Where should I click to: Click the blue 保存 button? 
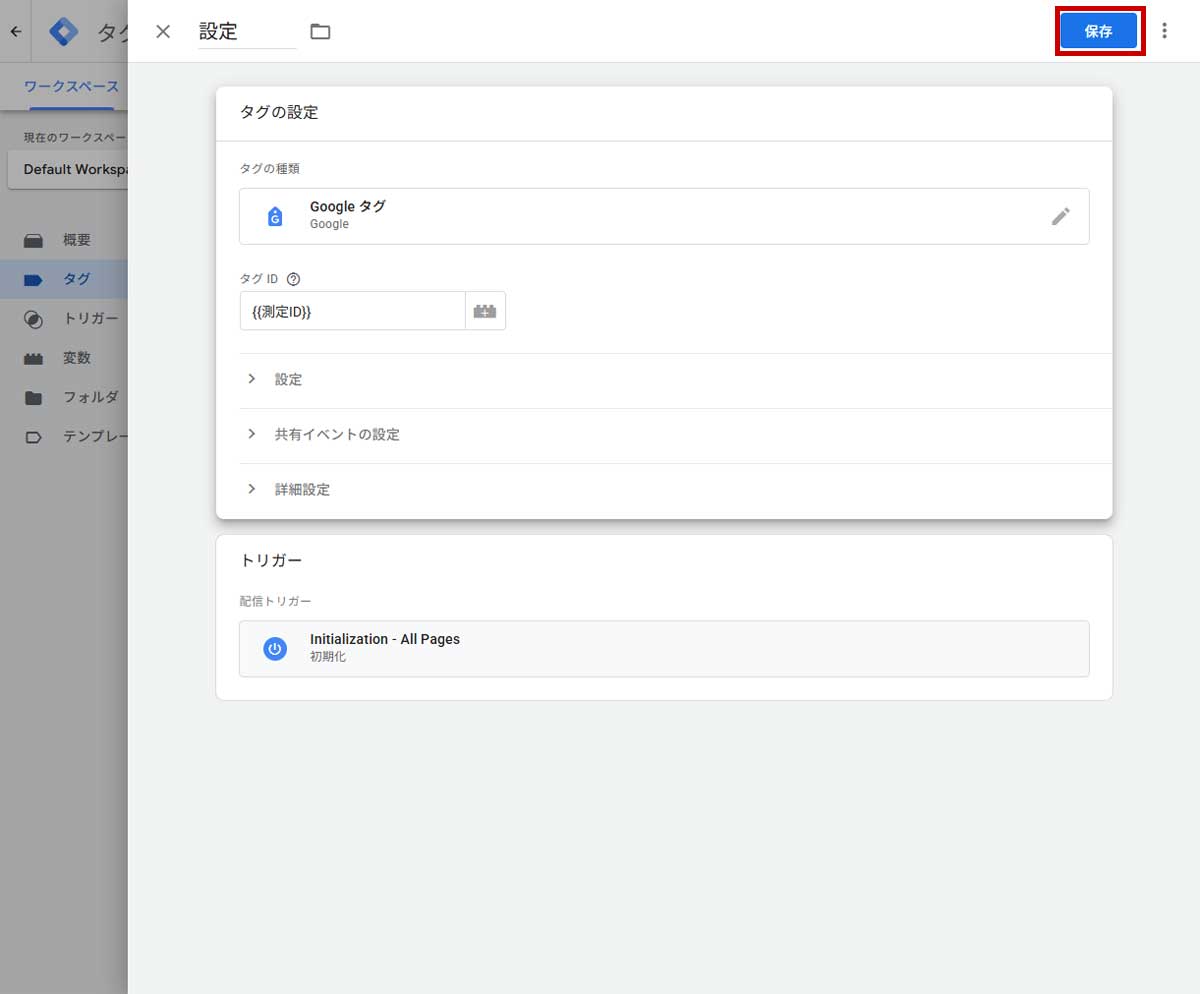(1099, 31)
